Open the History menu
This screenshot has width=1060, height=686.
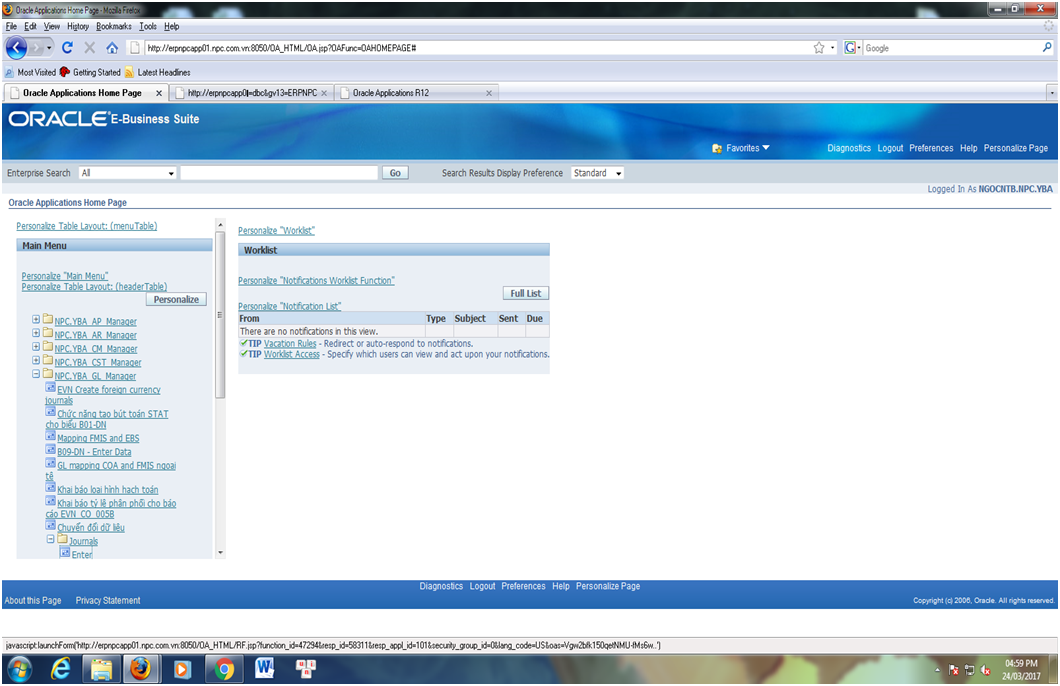(x=78, y=26)
